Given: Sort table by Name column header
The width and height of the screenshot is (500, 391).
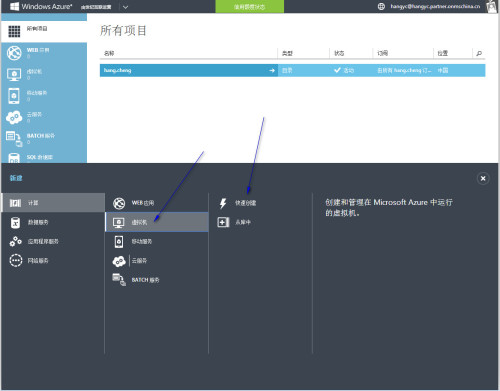Looking at the screenshot, I should point(109,53).
